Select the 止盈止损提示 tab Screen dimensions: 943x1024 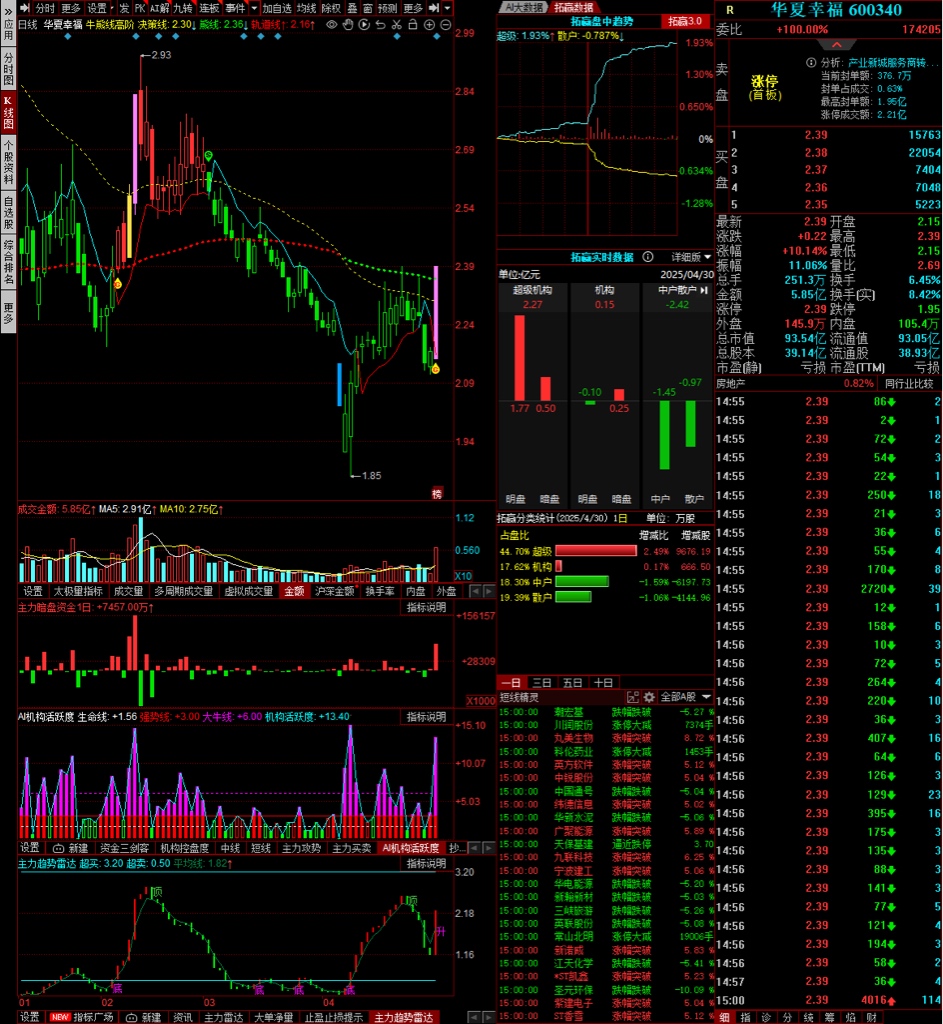(334, 1017)
